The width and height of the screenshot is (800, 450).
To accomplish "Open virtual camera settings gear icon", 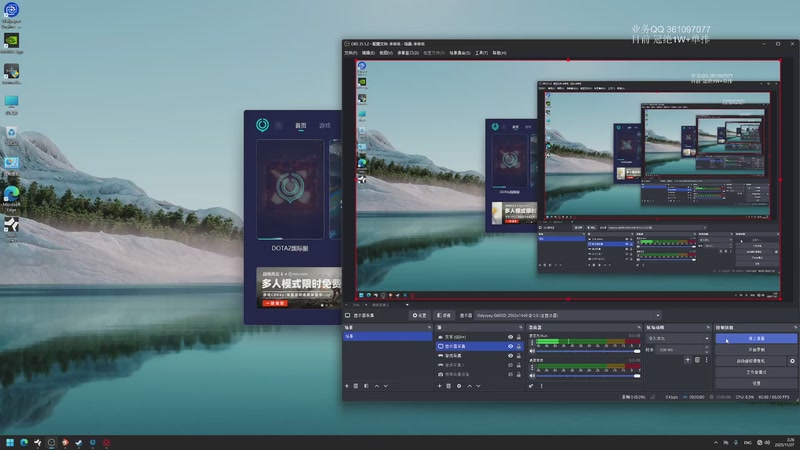I will click(792, 361).
